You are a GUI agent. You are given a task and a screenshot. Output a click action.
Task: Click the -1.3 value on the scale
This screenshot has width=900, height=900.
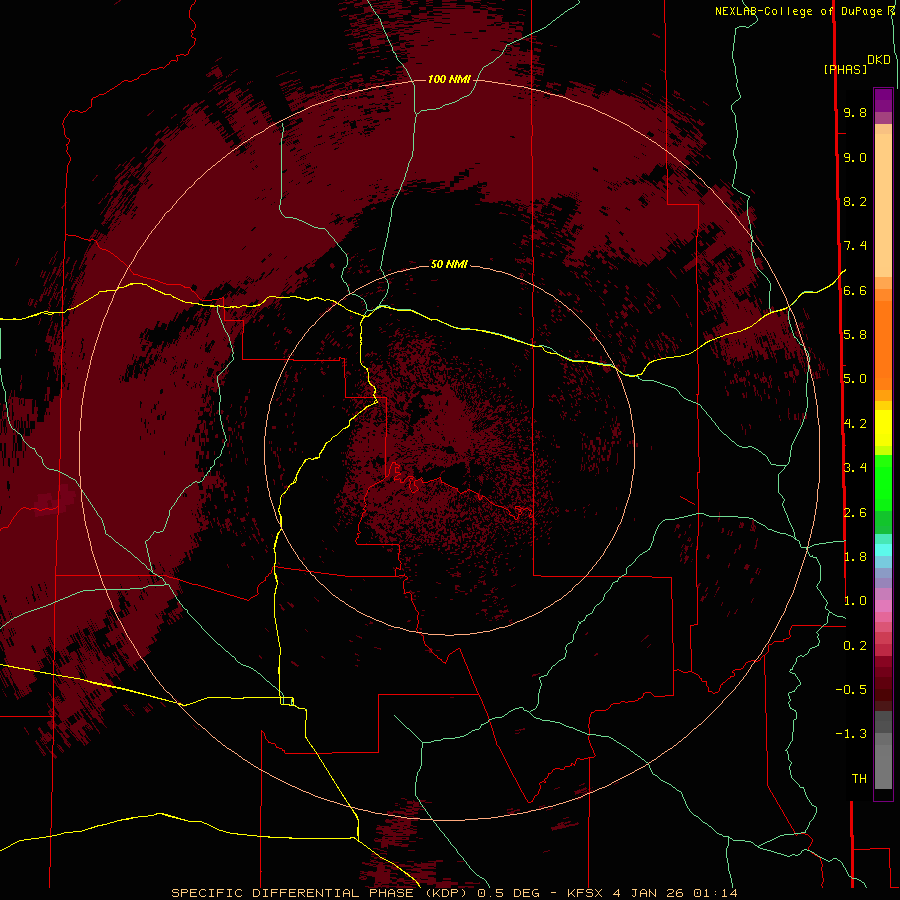[851, 734]
